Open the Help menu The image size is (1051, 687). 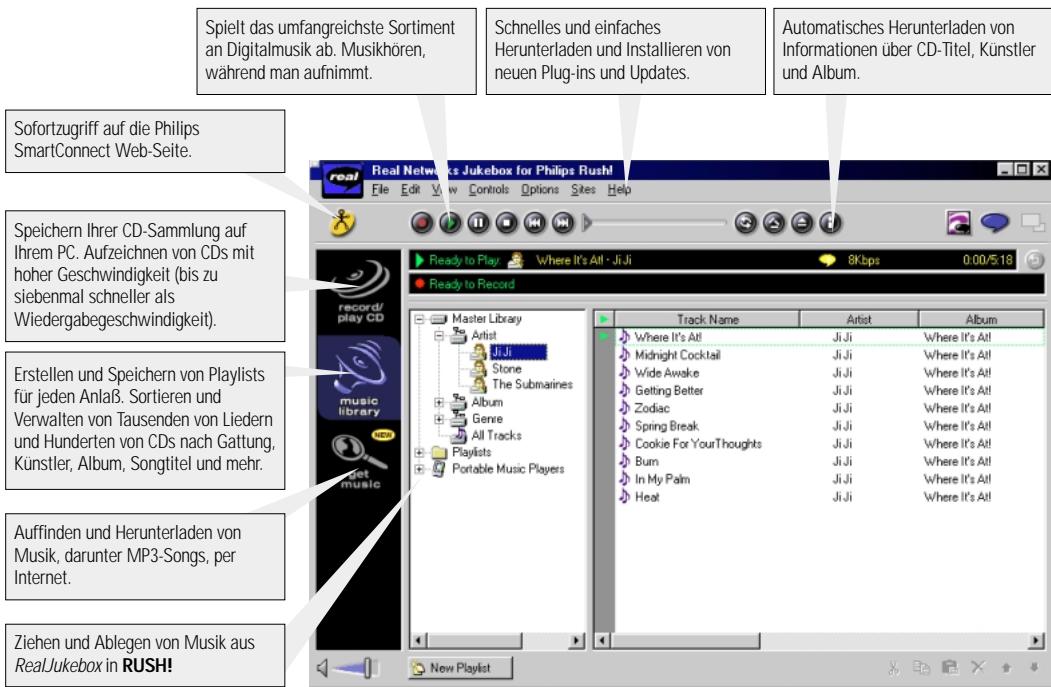(x=619, y=190)
